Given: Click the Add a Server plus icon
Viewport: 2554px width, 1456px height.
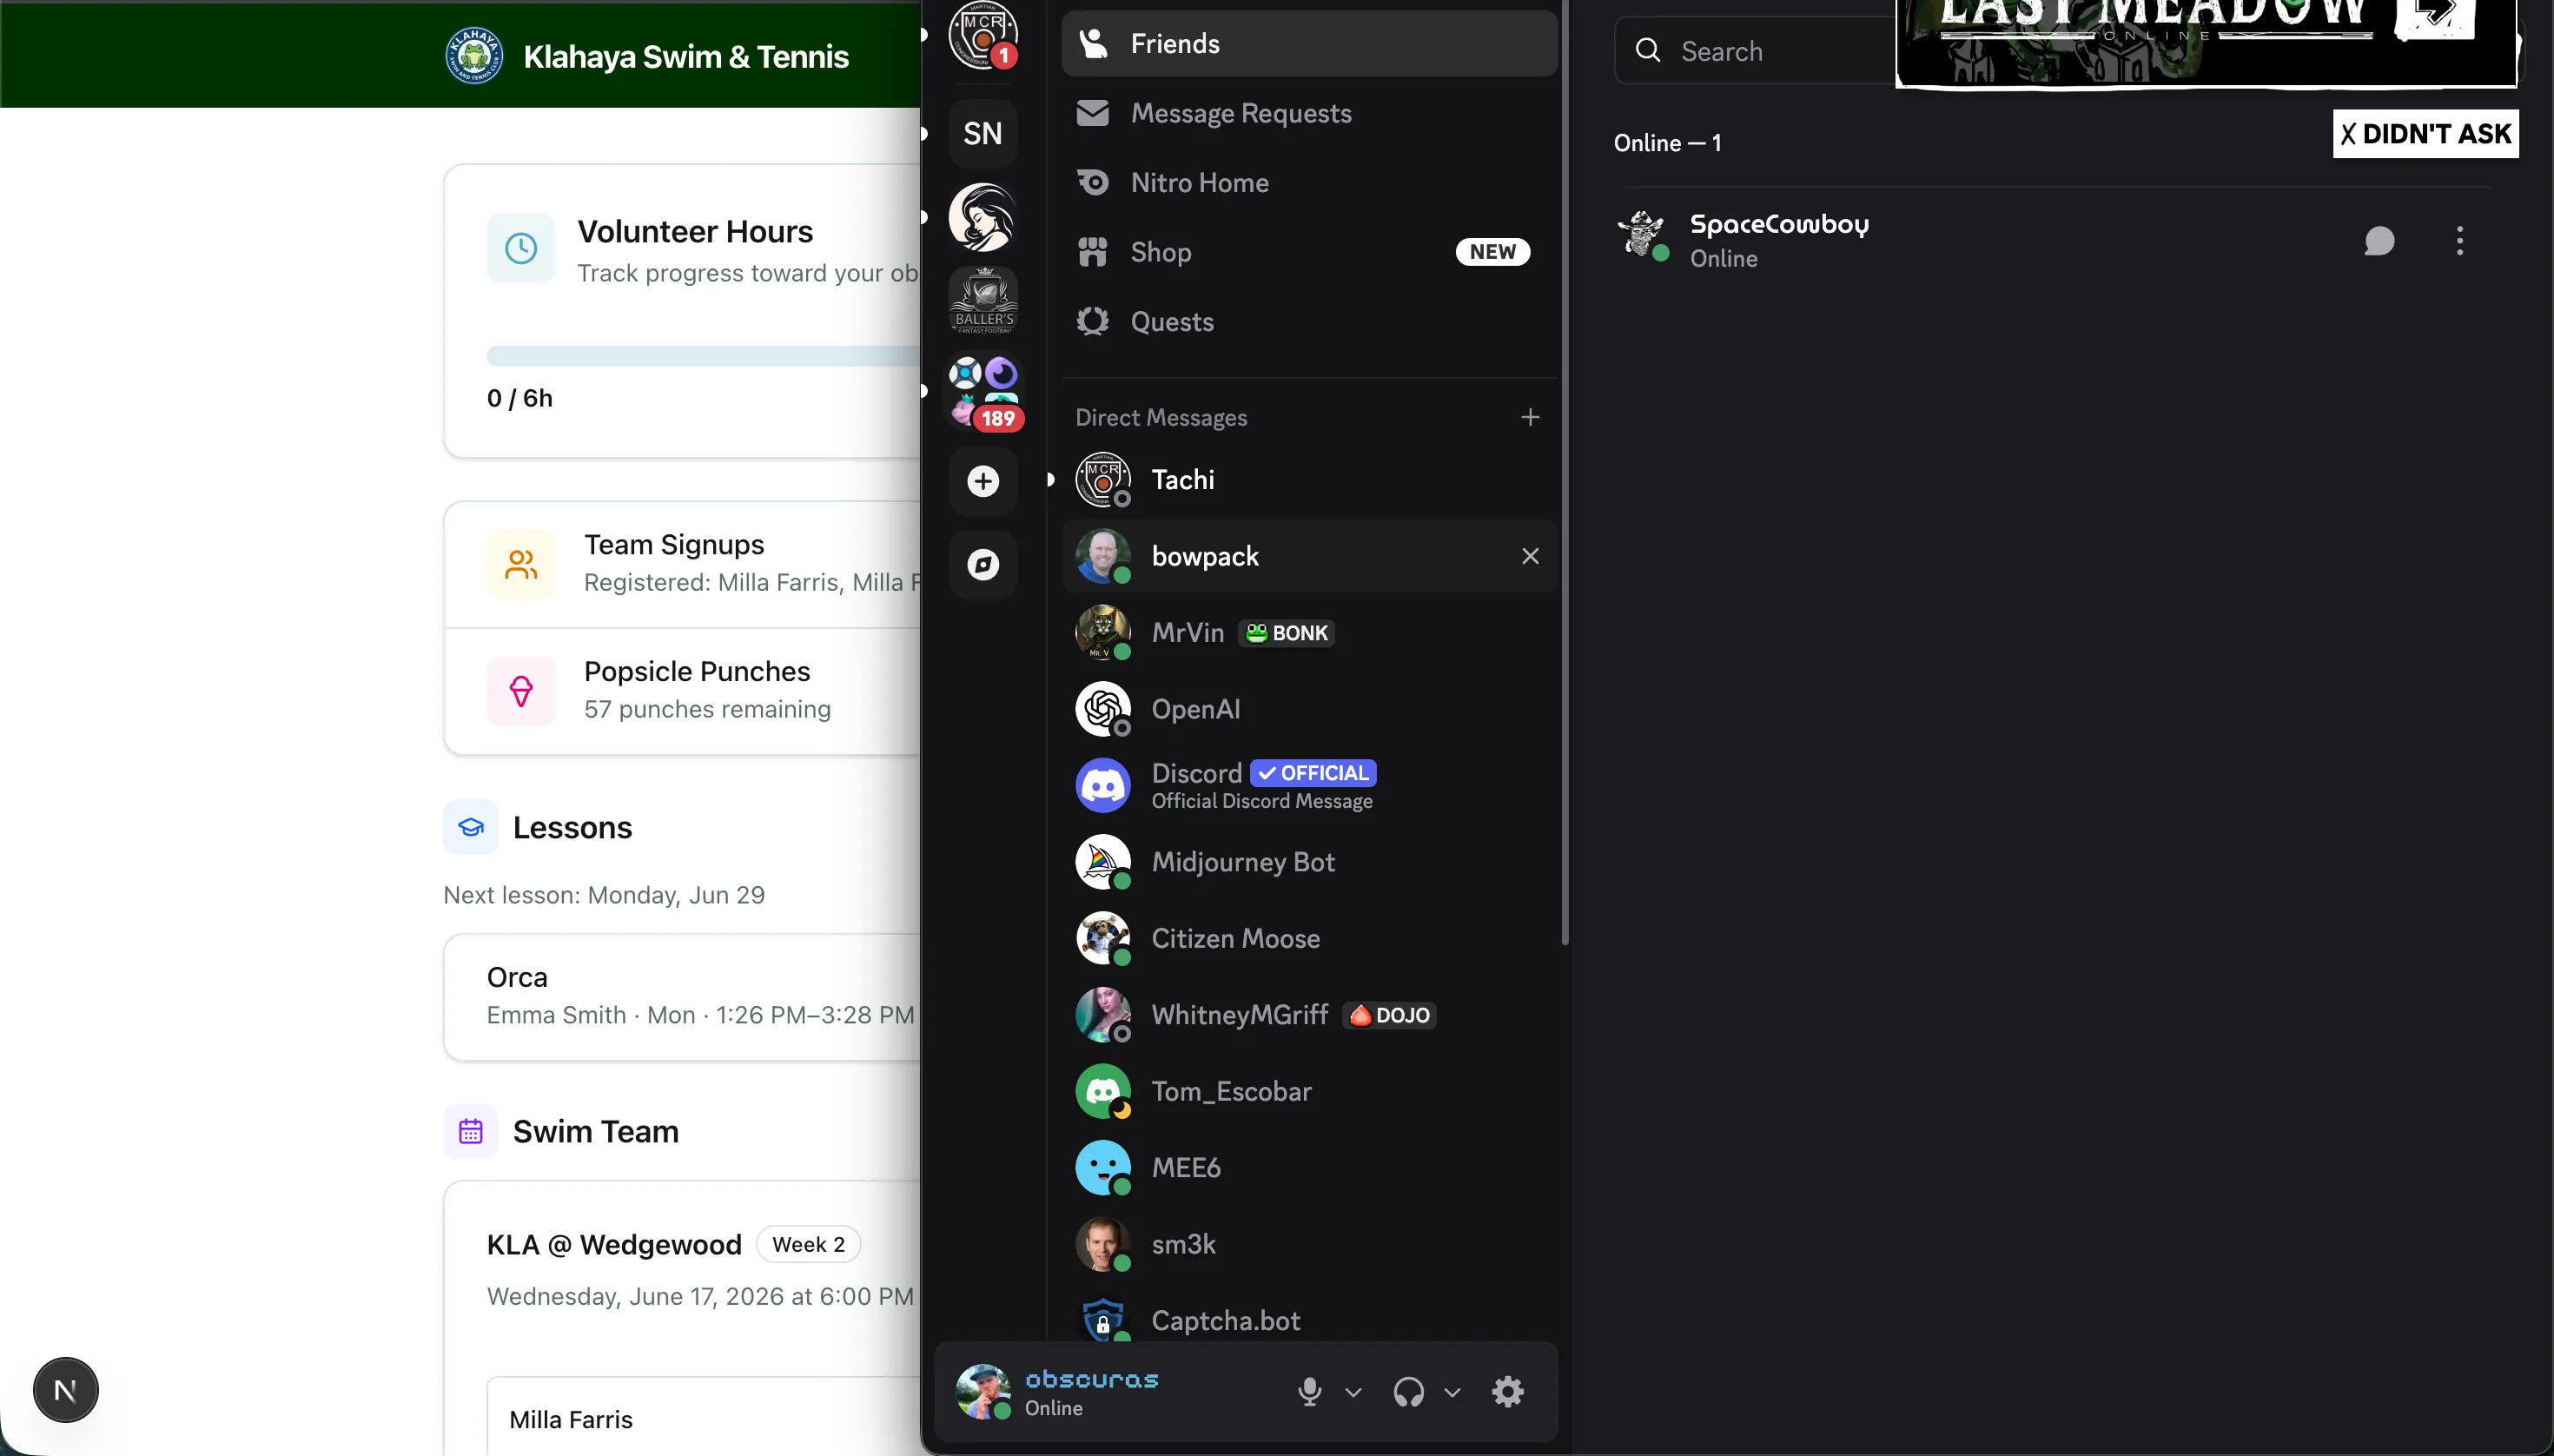Looking at the screenshot, I should [x=983, y=482].
